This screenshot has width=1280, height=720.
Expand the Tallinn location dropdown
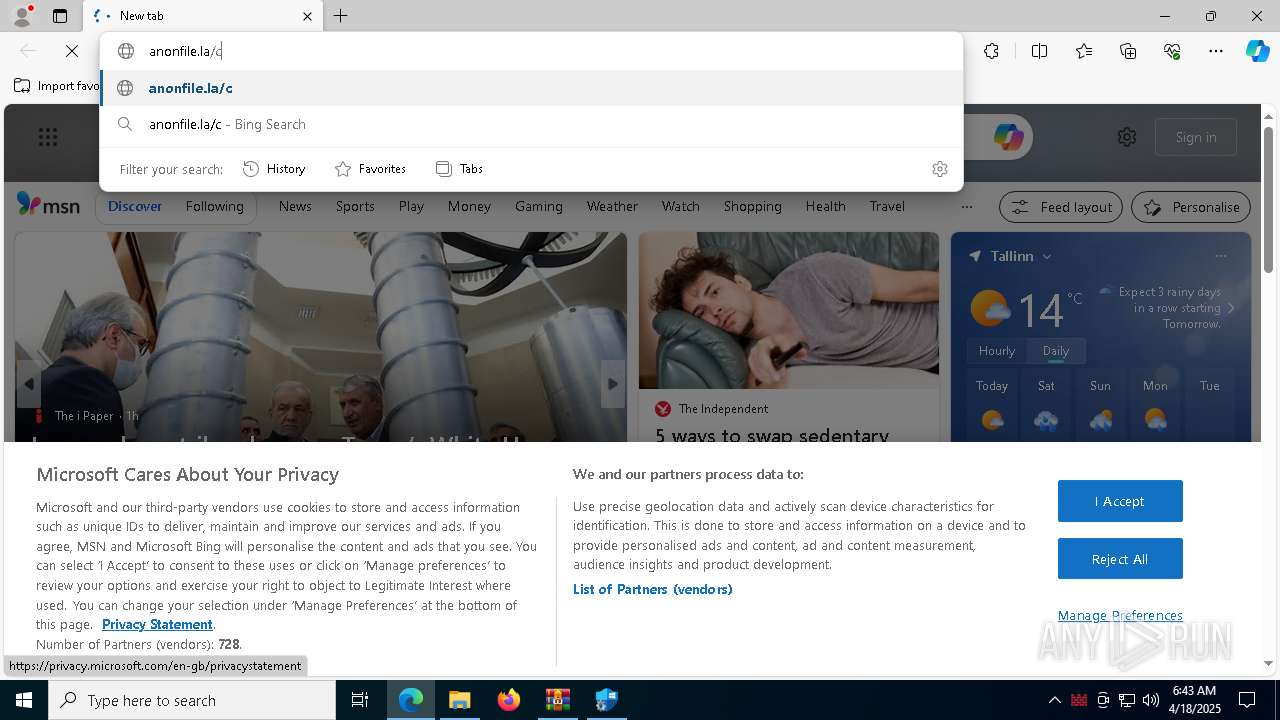click(1047, 257)
